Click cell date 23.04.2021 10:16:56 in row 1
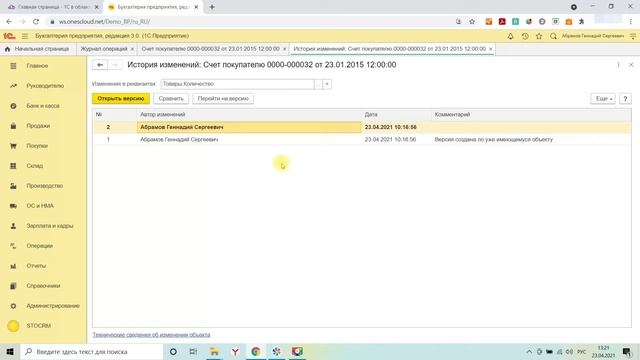The width and height of the screenshot is (640, 360). click(390, 140)
